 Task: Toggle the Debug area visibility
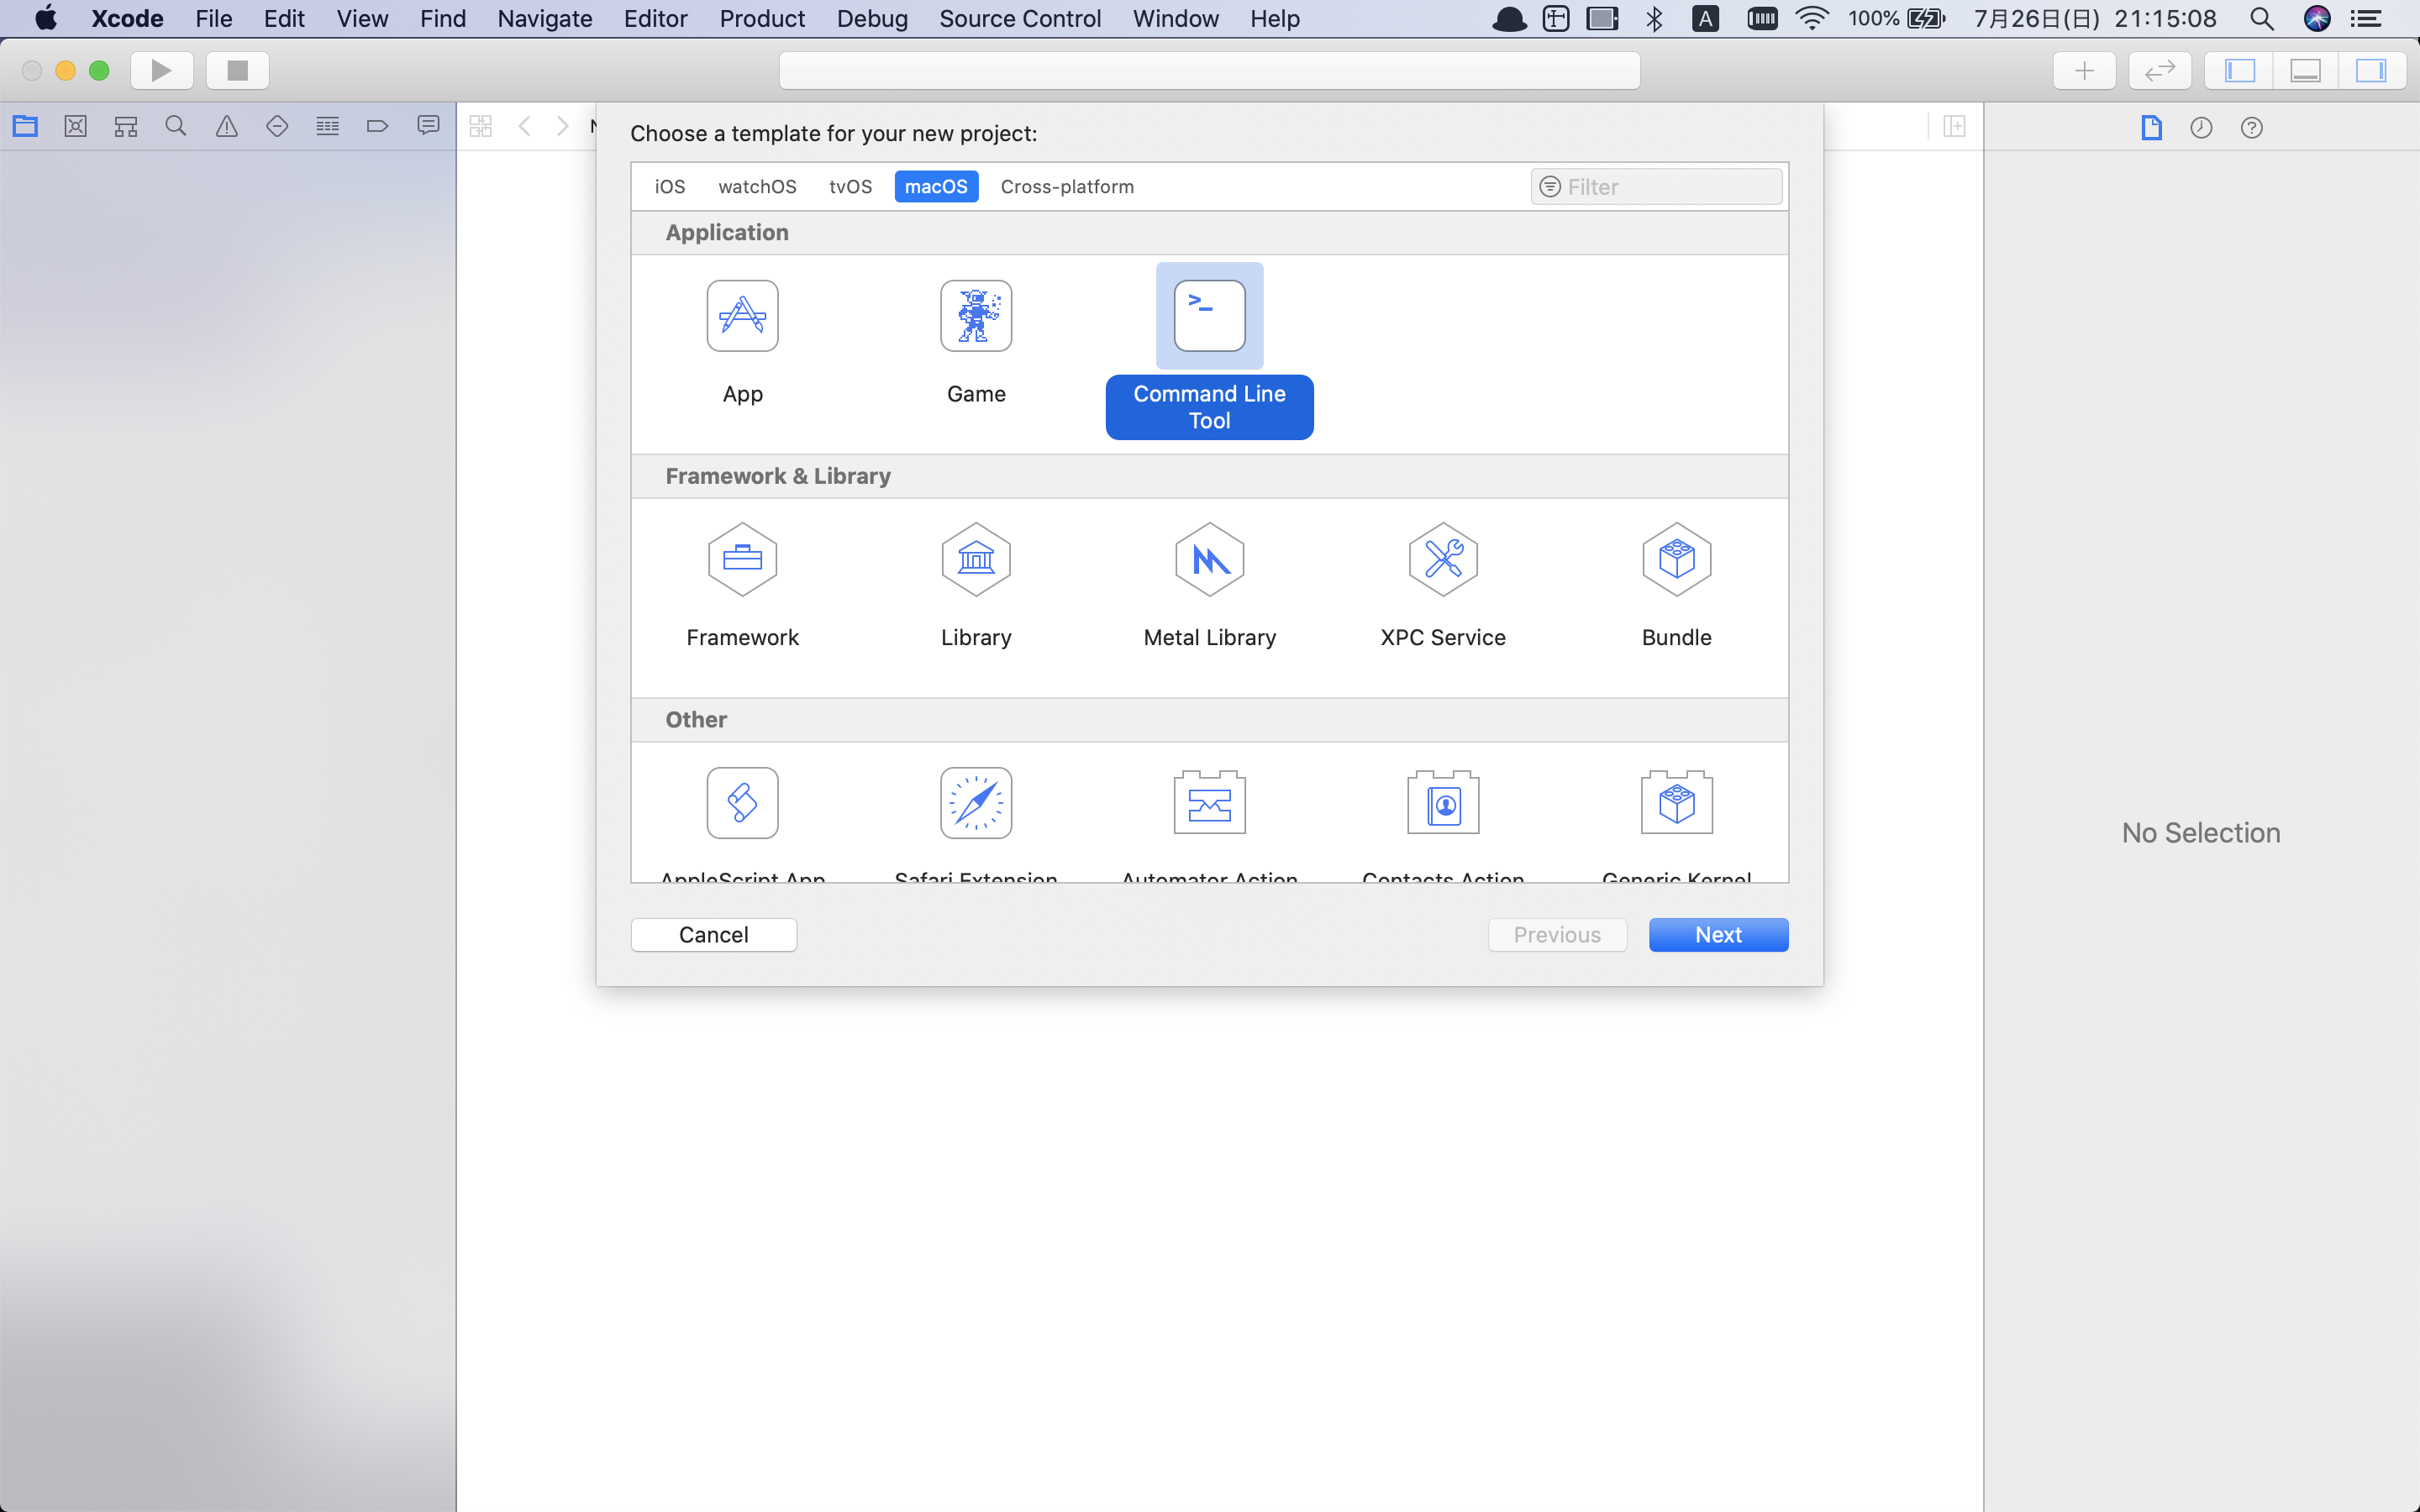[x=2305, y=70]
